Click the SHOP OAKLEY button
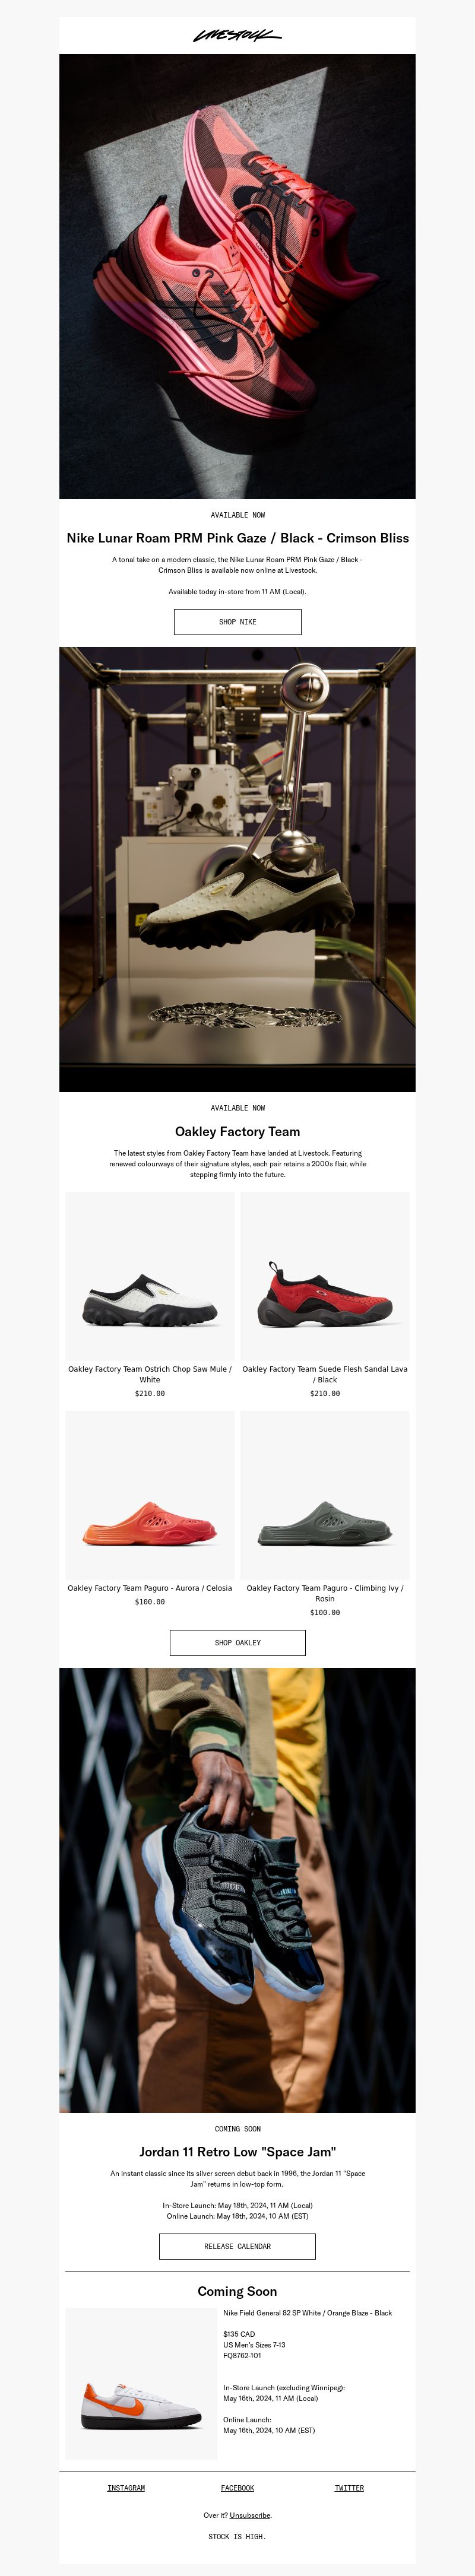The image size is (475, 2576). coord(237,1643)
